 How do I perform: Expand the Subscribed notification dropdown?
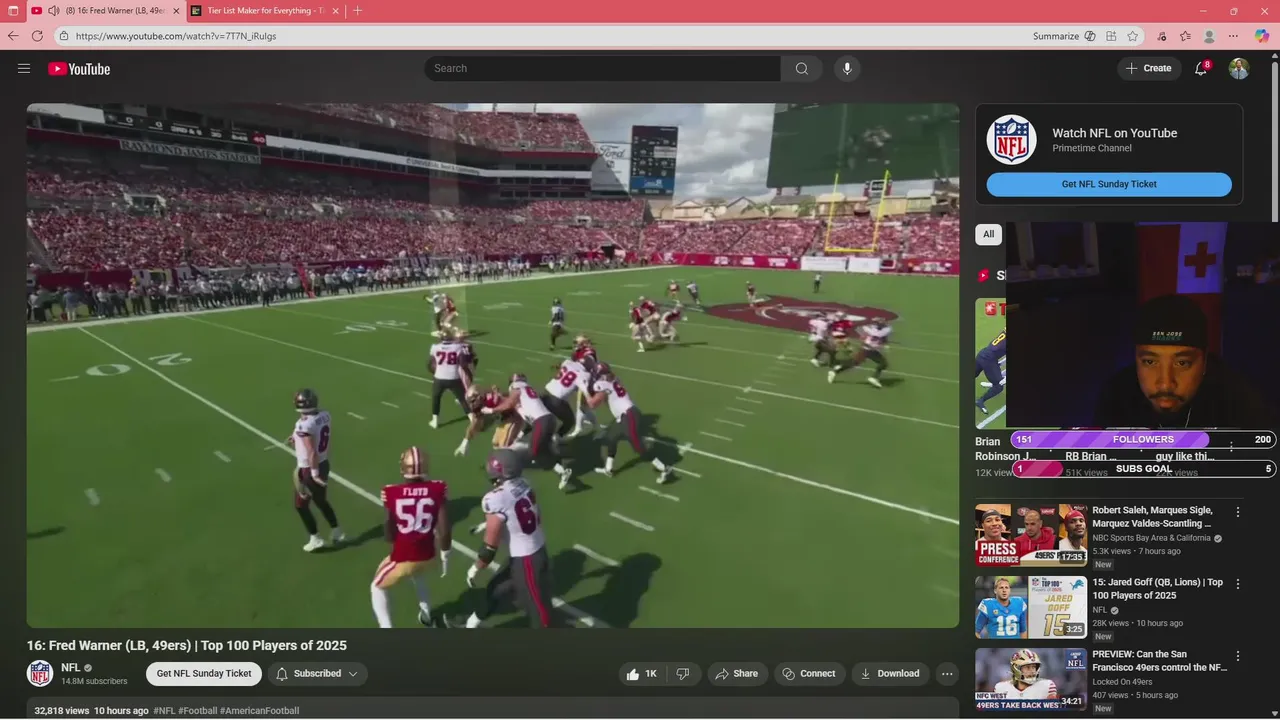317,674
